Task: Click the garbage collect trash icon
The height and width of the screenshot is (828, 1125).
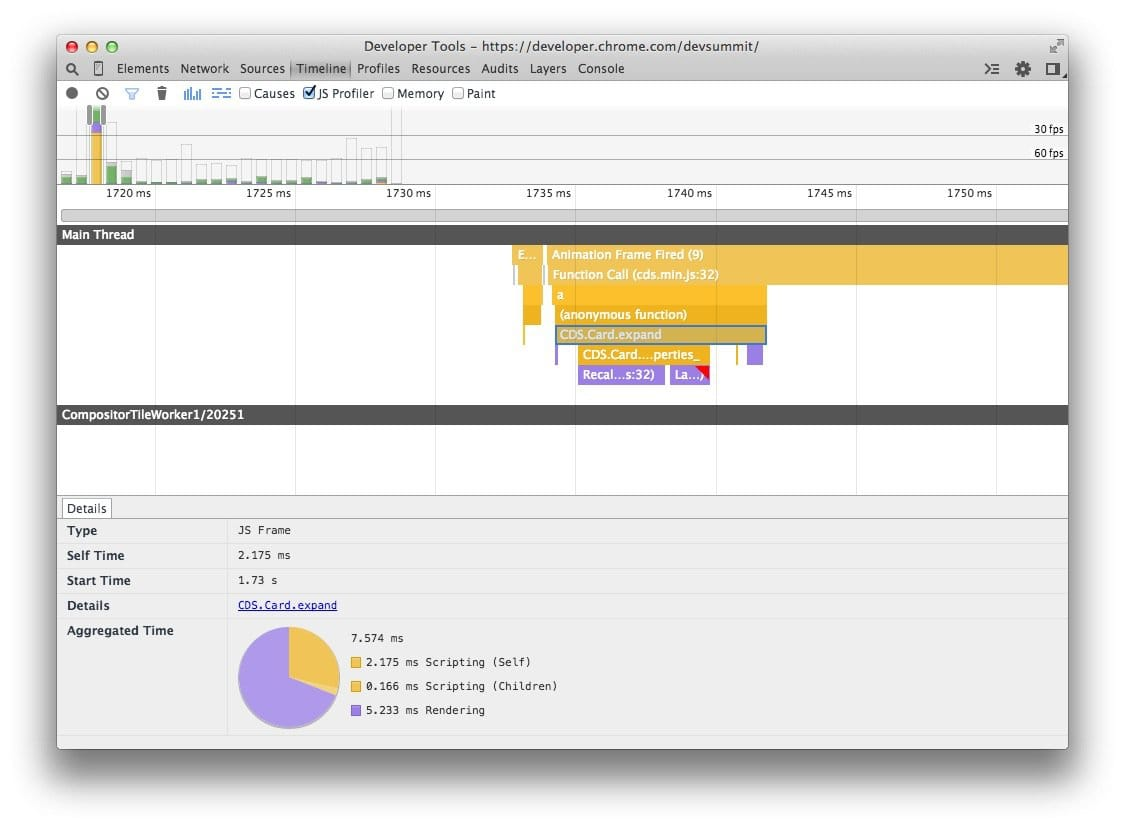Action: pos(162,93)
